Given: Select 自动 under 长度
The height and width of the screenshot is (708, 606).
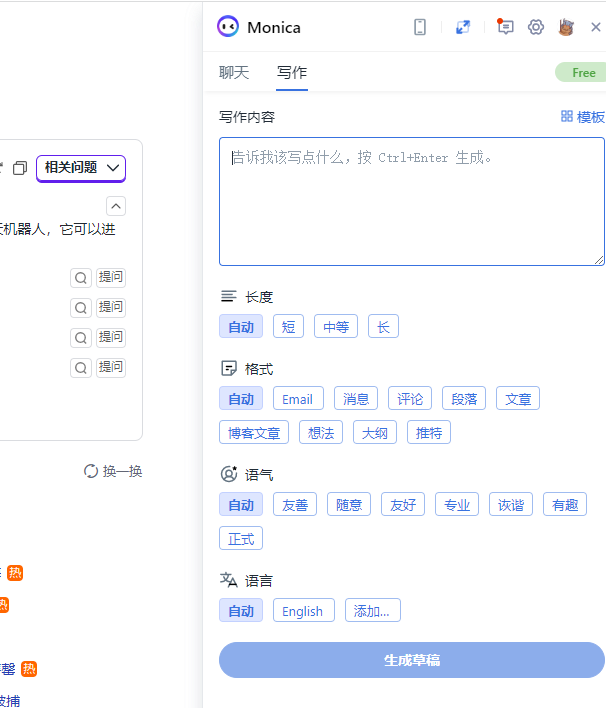Looking at the screenshot, I should click(x=241, y=326).
